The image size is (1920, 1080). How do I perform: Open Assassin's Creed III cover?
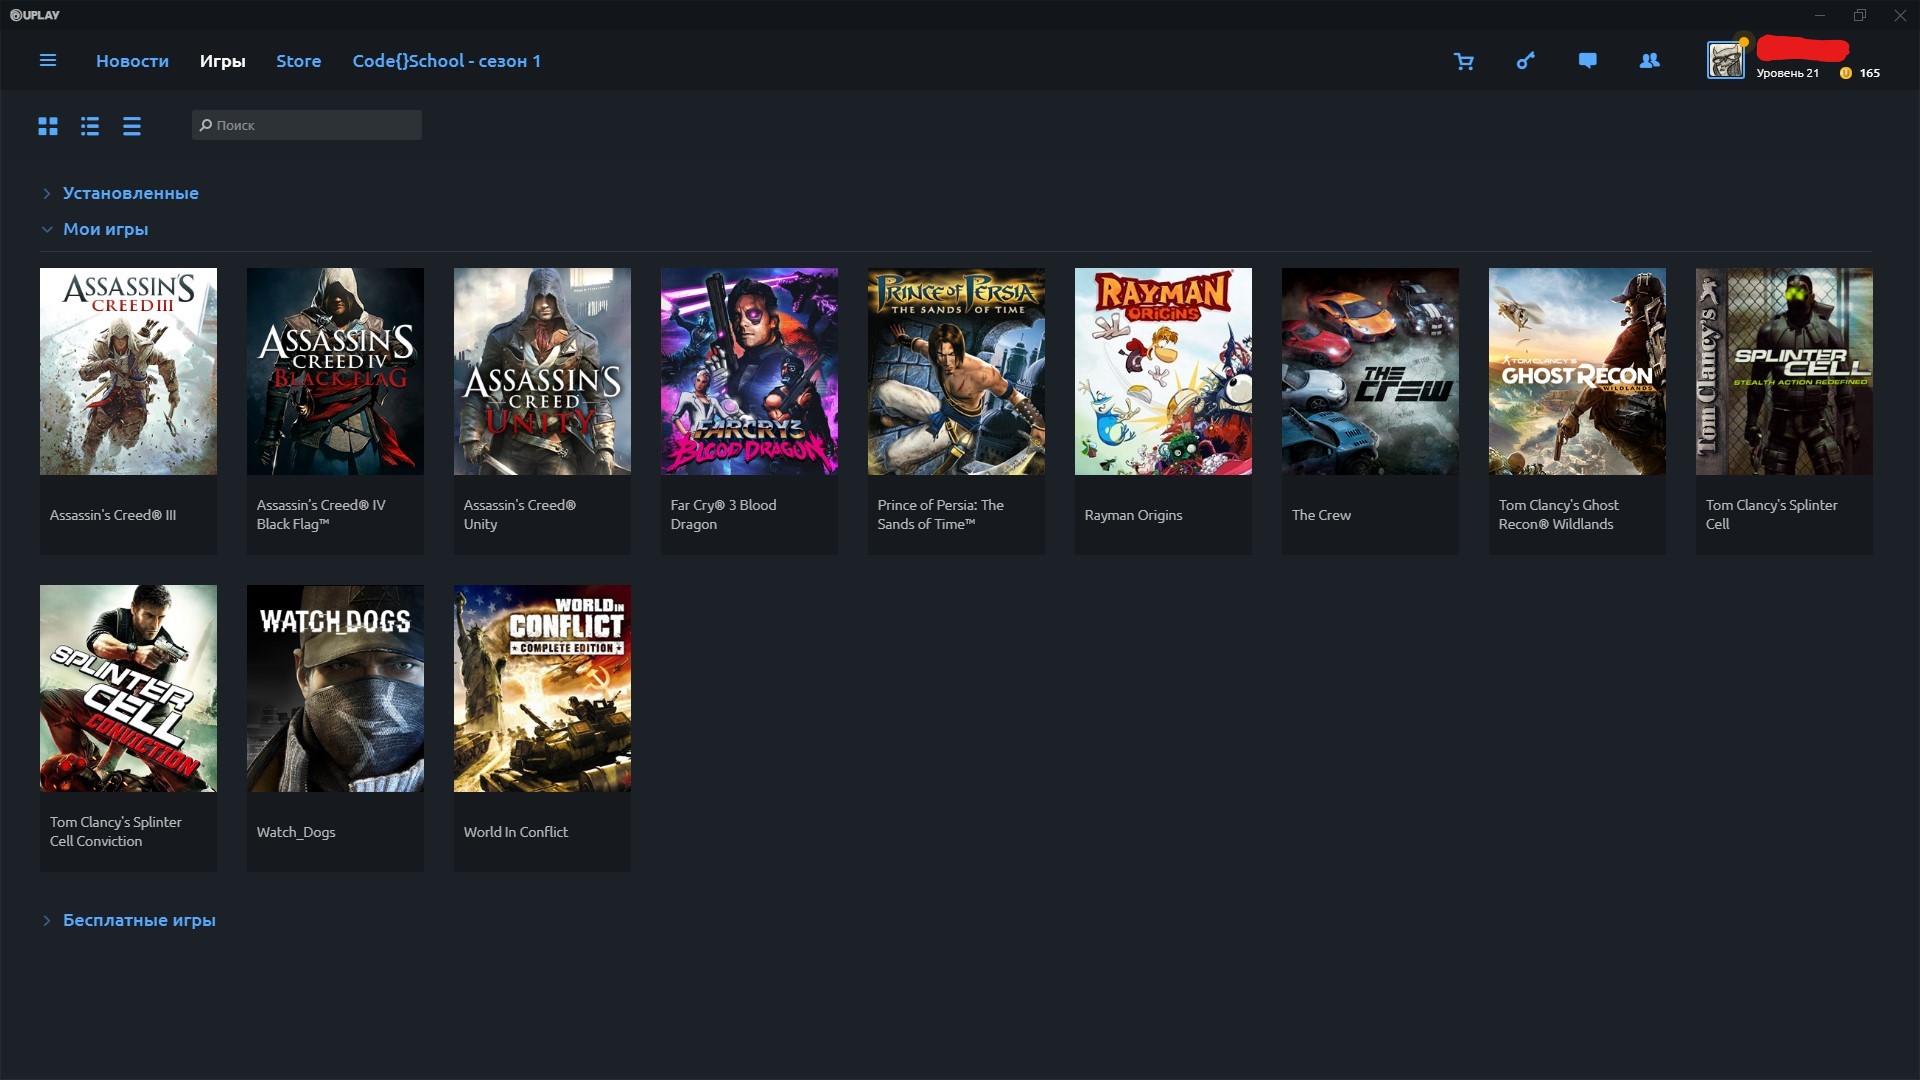pos(128,371)
